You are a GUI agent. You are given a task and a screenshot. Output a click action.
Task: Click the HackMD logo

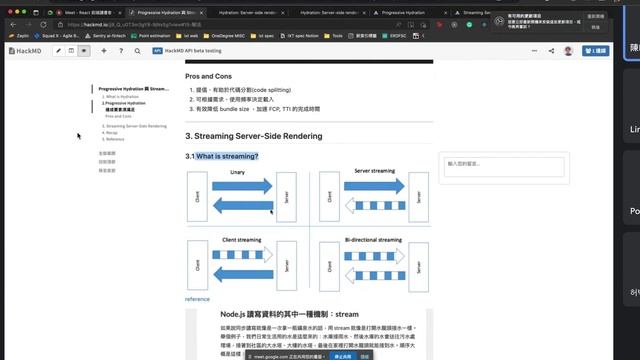coord(25,51)
